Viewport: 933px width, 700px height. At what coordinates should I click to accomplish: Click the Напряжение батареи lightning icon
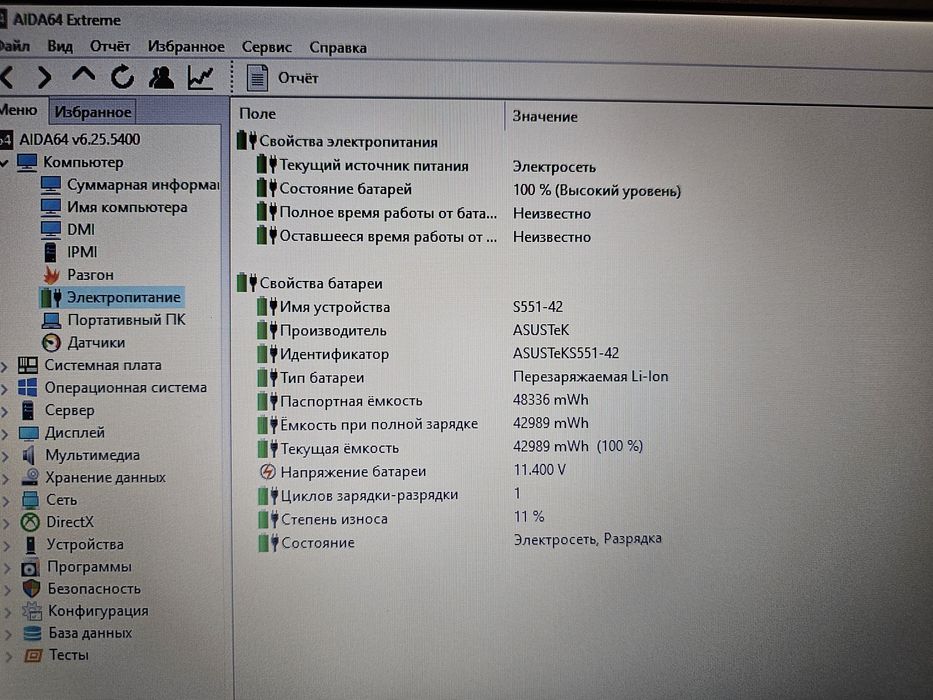pos(268,472)
